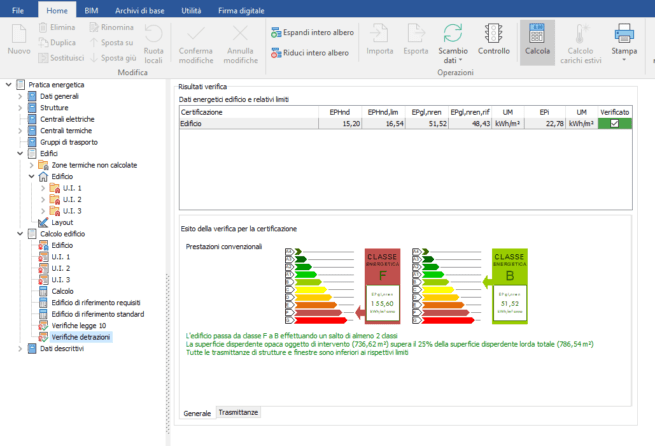This screenshot has height=446, width=655.
Task: Click the Ruota locali icon
Action: [x=153, y=33]
